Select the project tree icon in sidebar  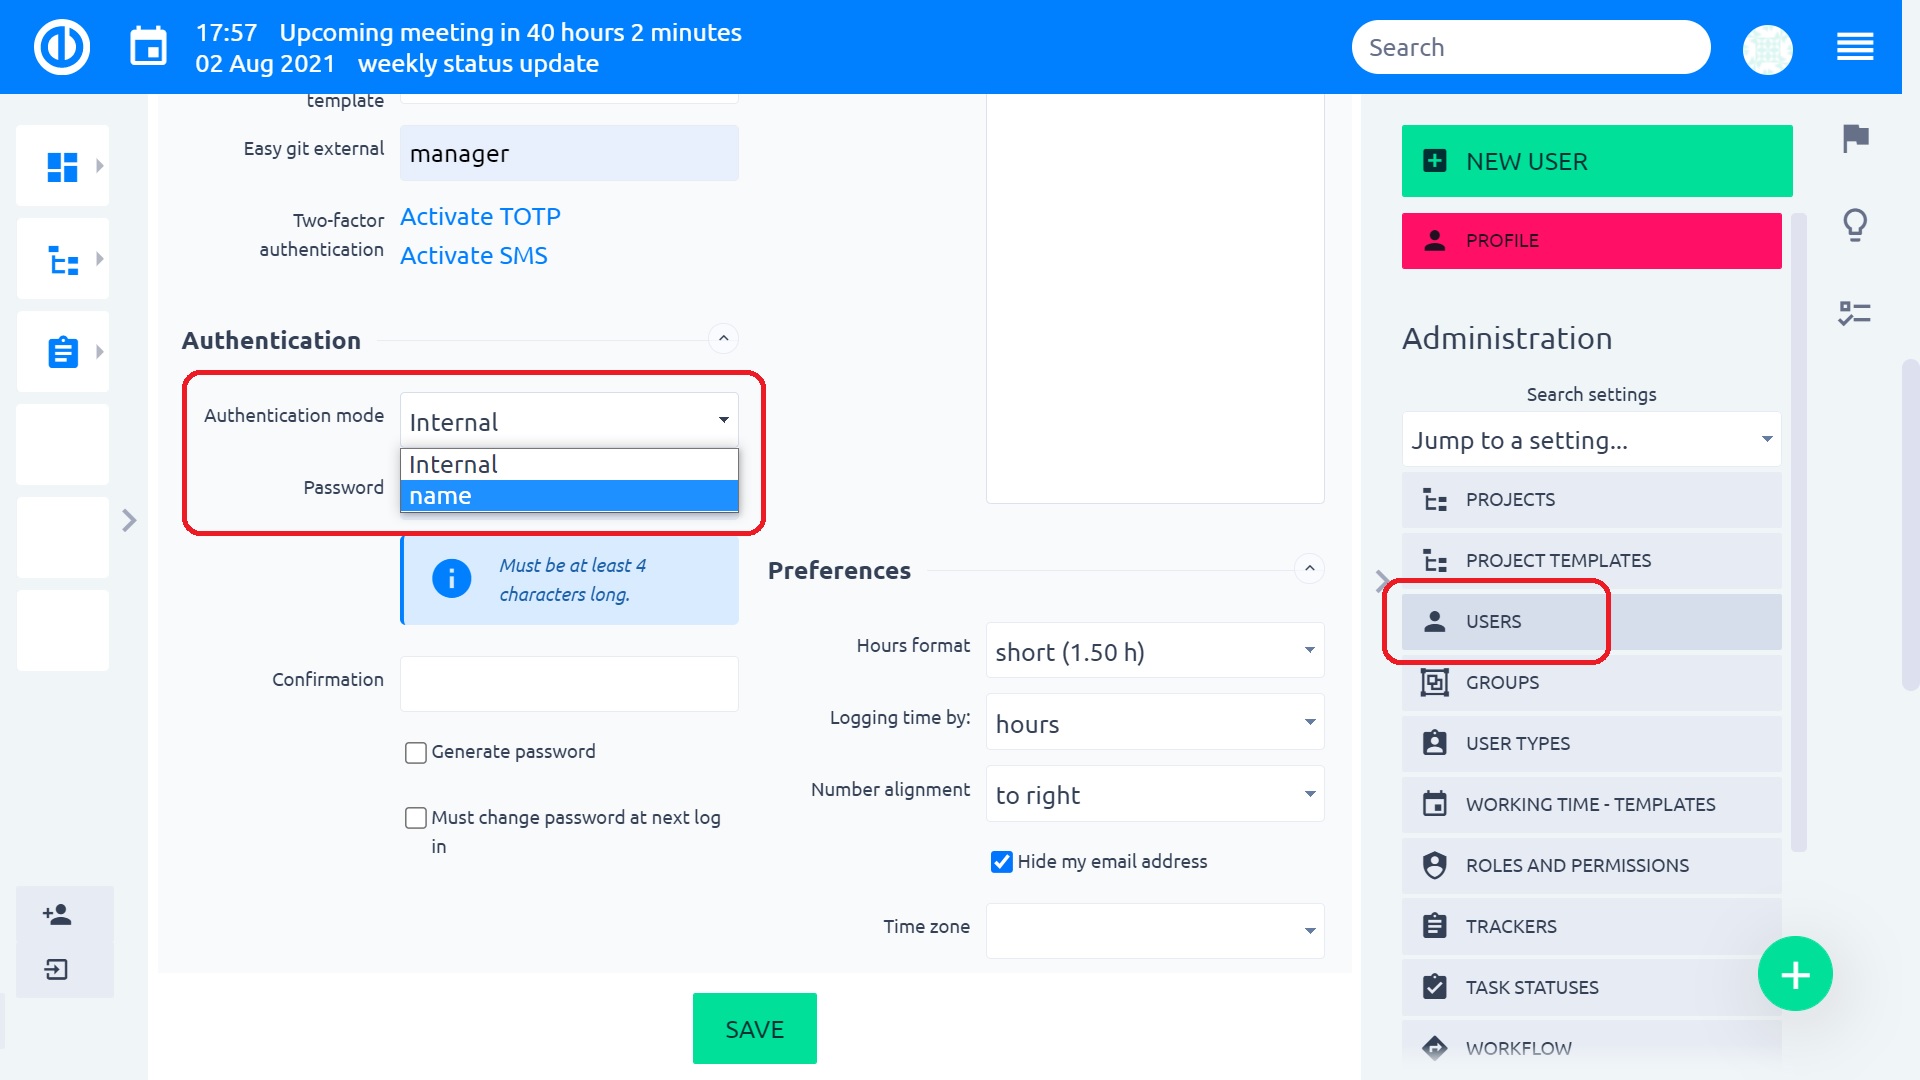click(62, 258)
